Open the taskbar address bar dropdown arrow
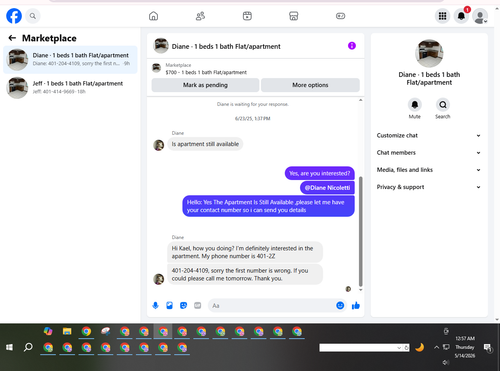Screen dimensions: 500x371 click(x=399, y=348)
